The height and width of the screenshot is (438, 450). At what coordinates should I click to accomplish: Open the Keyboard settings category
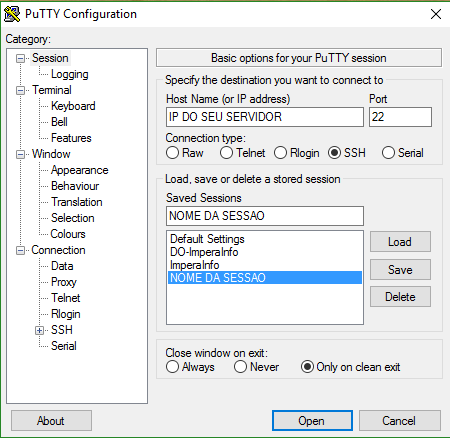tap(73, 106)
